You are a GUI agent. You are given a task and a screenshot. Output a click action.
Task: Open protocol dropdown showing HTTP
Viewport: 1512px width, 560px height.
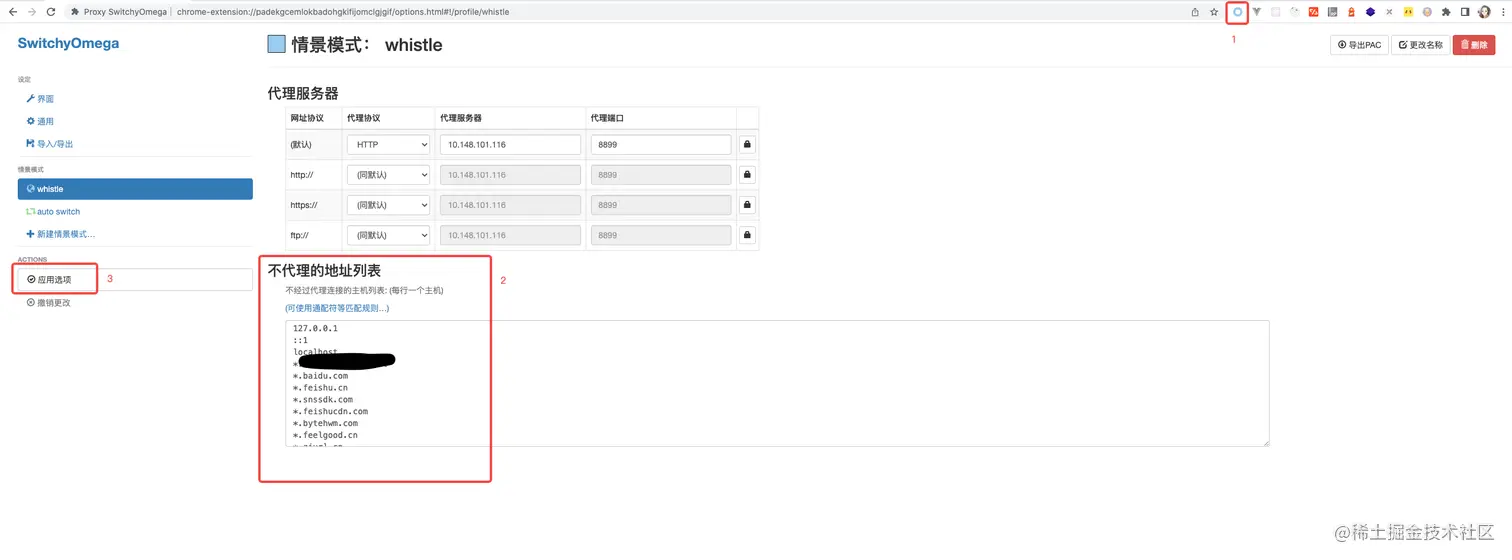point(388,144)
